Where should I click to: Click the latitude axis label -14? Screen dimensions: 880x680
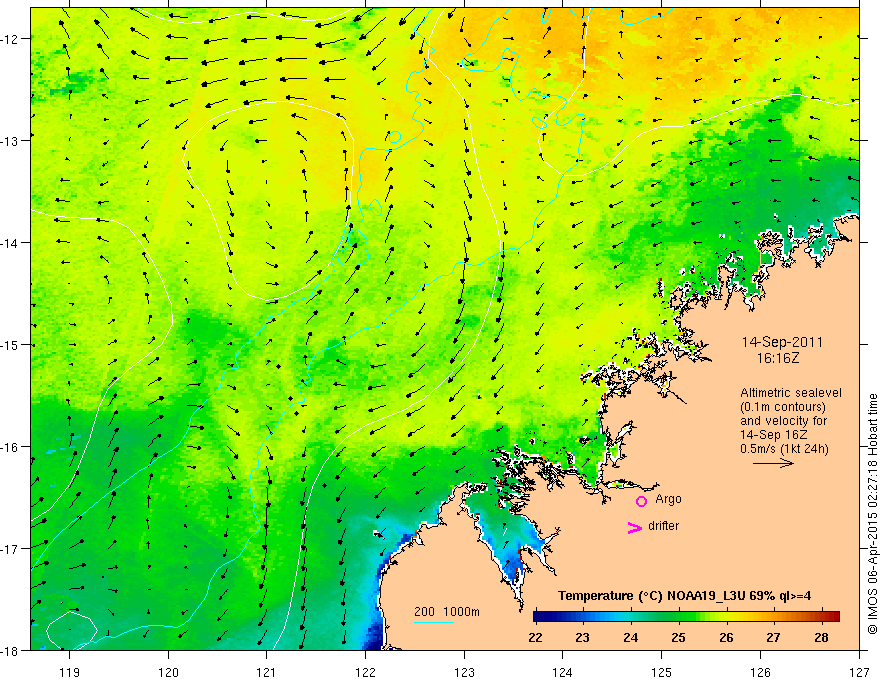point(10,243)
